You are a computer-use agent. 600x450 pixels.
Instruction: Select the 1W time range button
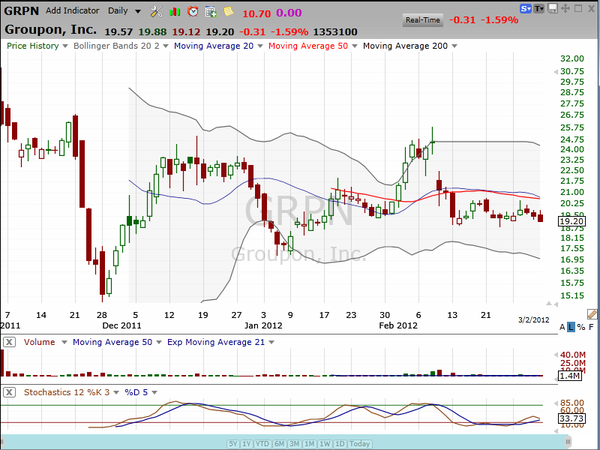[324, 444]
